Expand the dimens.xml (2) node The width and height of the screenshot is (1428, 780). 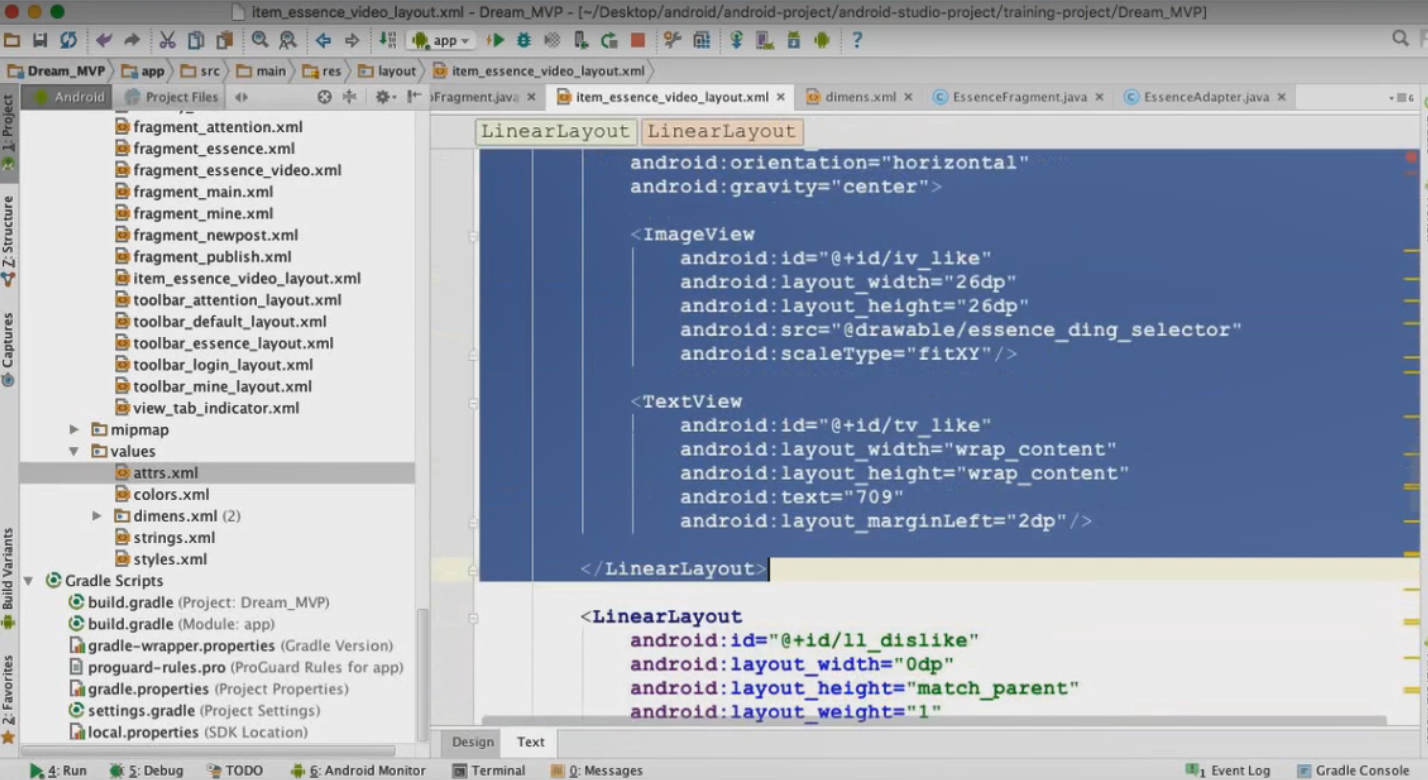coord(96,516)
